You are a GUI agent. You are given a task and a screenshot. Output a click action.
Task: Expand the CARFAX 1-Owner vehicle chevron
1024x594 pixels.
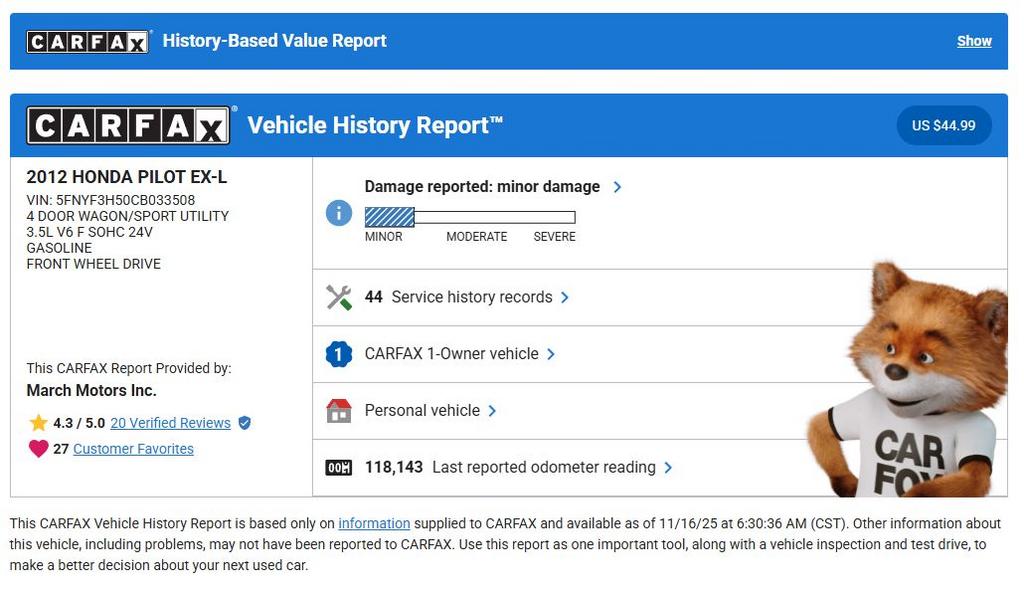[551, 354]
